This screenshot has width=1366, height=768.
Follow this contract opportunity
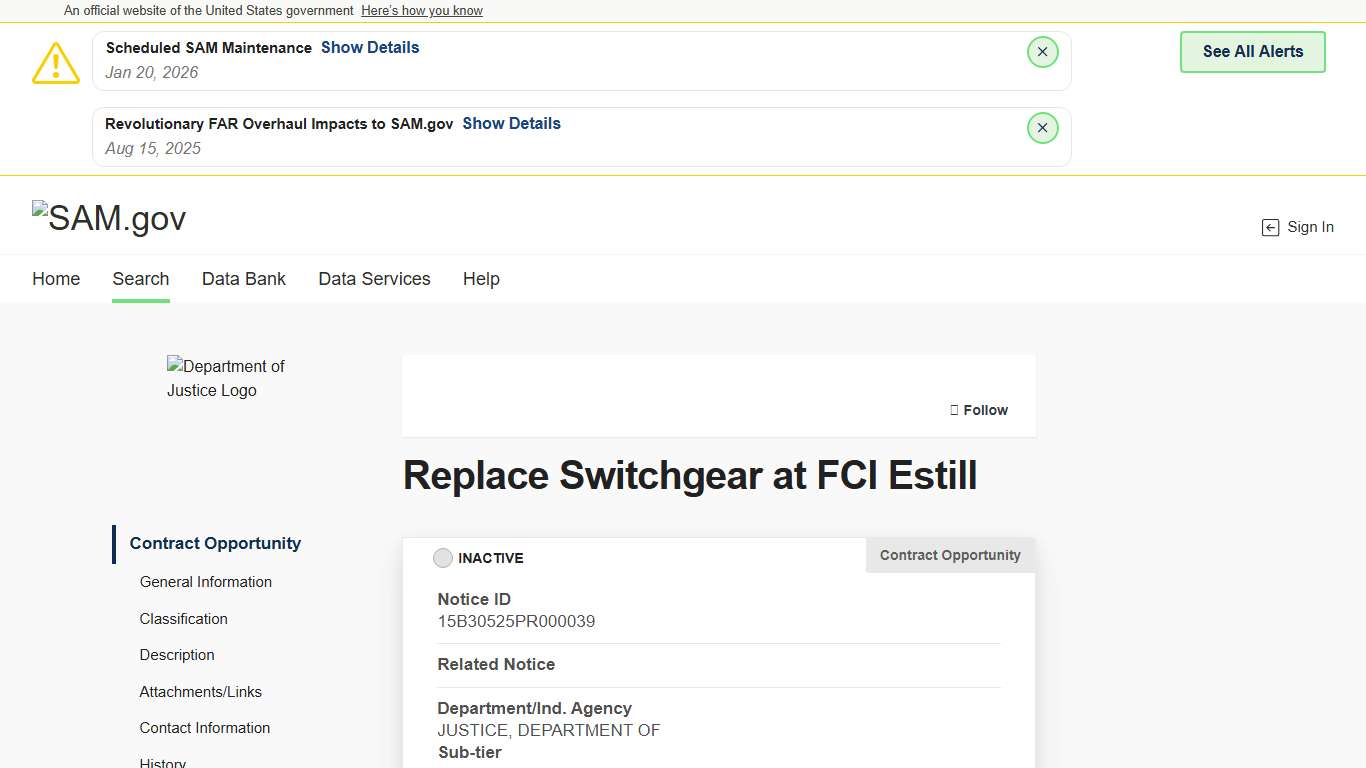[x=979, y=410]
